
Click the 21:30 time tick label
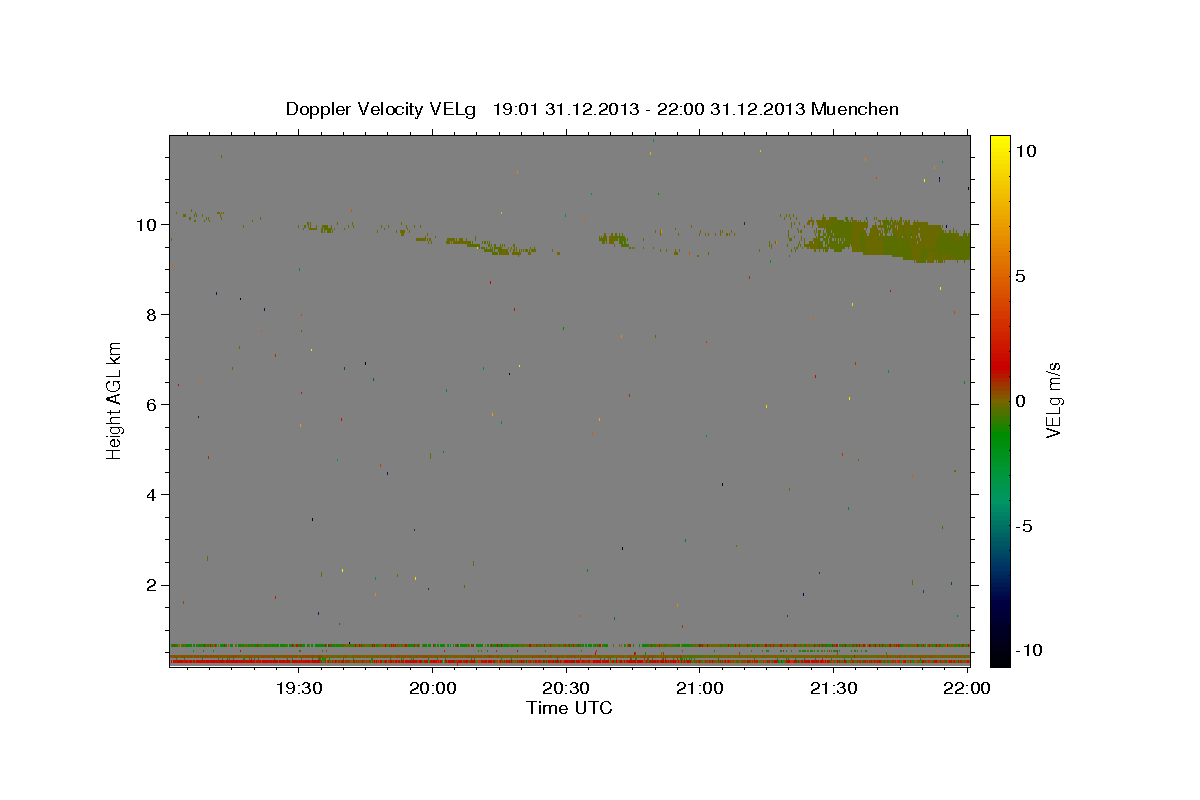pyautogui.click(x=833, y=688)
